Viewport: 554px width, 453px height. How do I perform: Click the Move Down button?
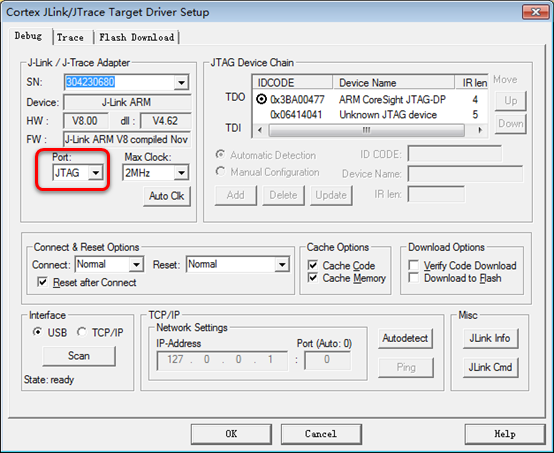pos(511,124)
